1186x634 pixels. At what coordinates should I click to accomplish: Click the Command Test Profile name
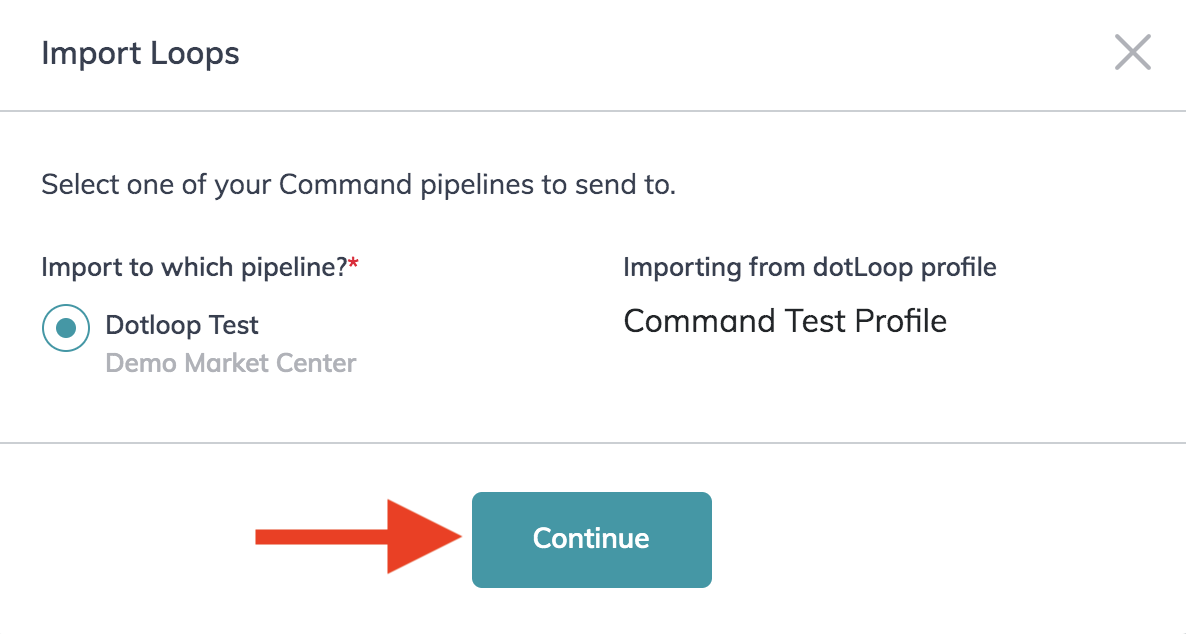coord(784,321)
